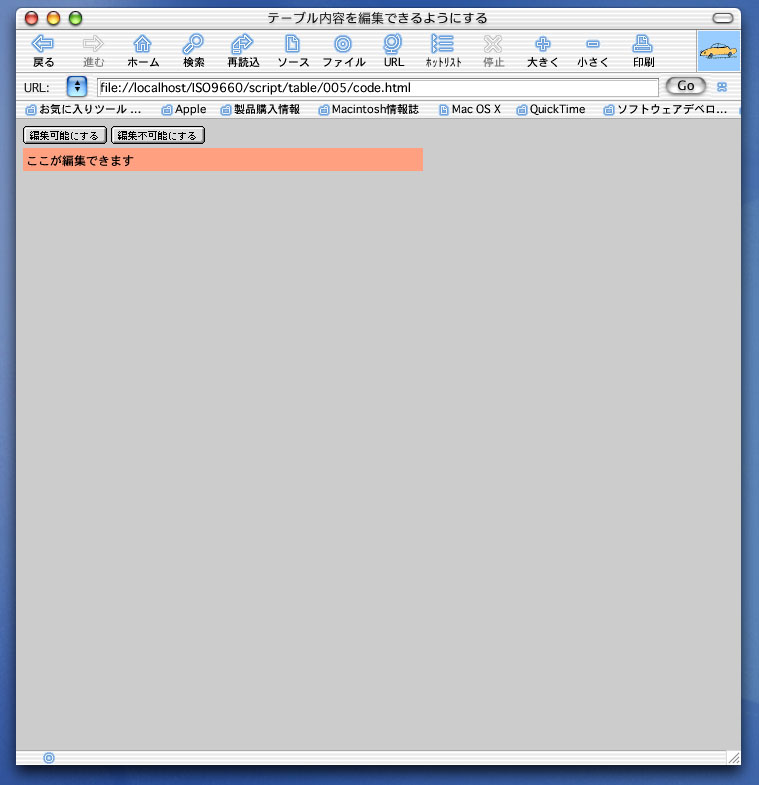The height and width of the screenshot is (785, 759).
Task: Open the Macintosh情報誌 bookmark folder
Action: pos(368,109)
